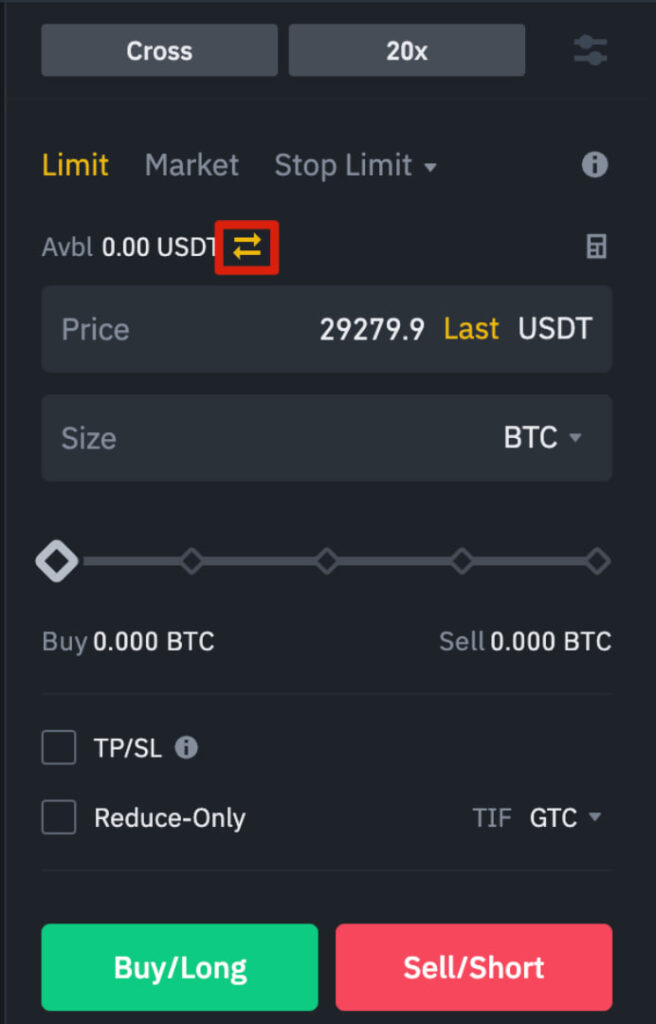Open the TIF GTC dropdown
Screen dimensions: 656x1024
coord(565,817)
